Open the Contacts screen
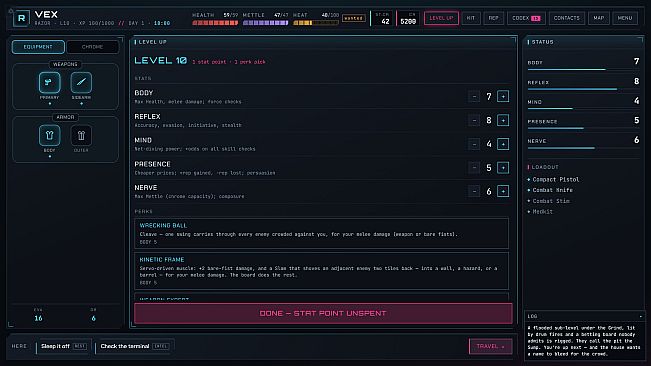This screenshot has width=651, height=366. pos(566,18)
